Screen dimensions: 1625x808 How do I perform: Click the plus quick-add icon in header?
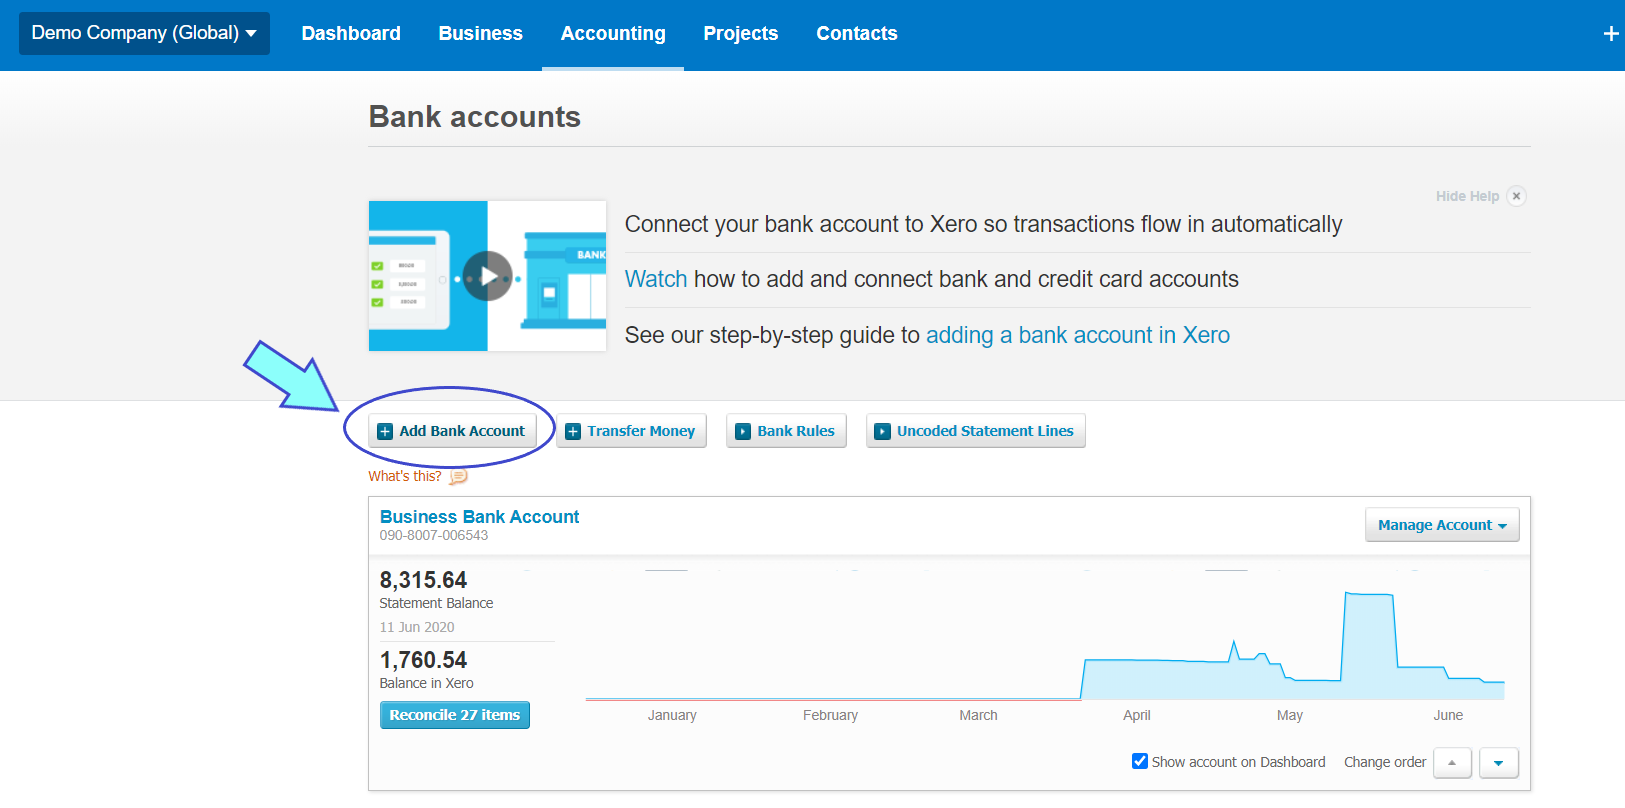[1610, 34]
